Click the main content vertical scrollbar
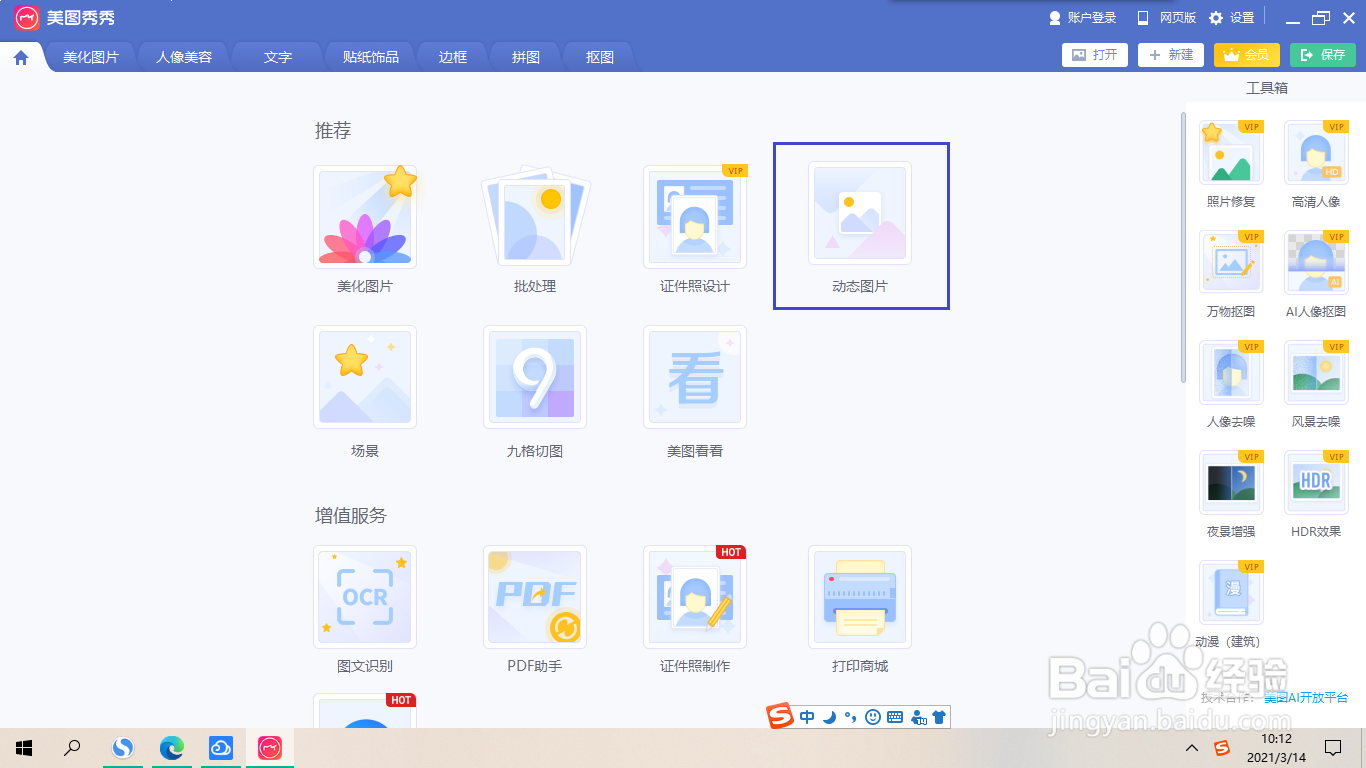The width and height of the screenshot is (1366, 768). (x=1183, y=247)
